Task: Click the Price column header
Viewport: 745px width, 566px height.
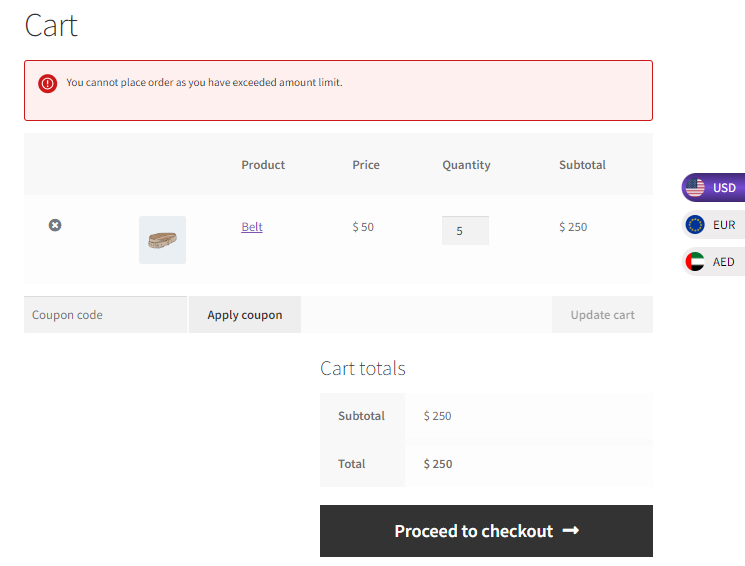Action: (x=366, y=165)
